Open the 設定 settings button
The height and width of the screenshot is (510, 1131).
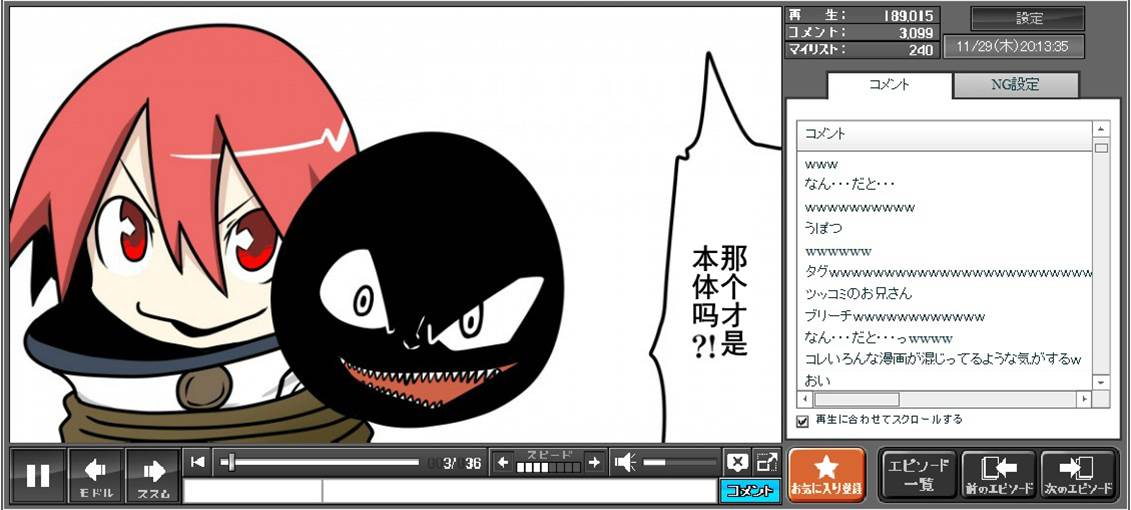click(1028, 19)
